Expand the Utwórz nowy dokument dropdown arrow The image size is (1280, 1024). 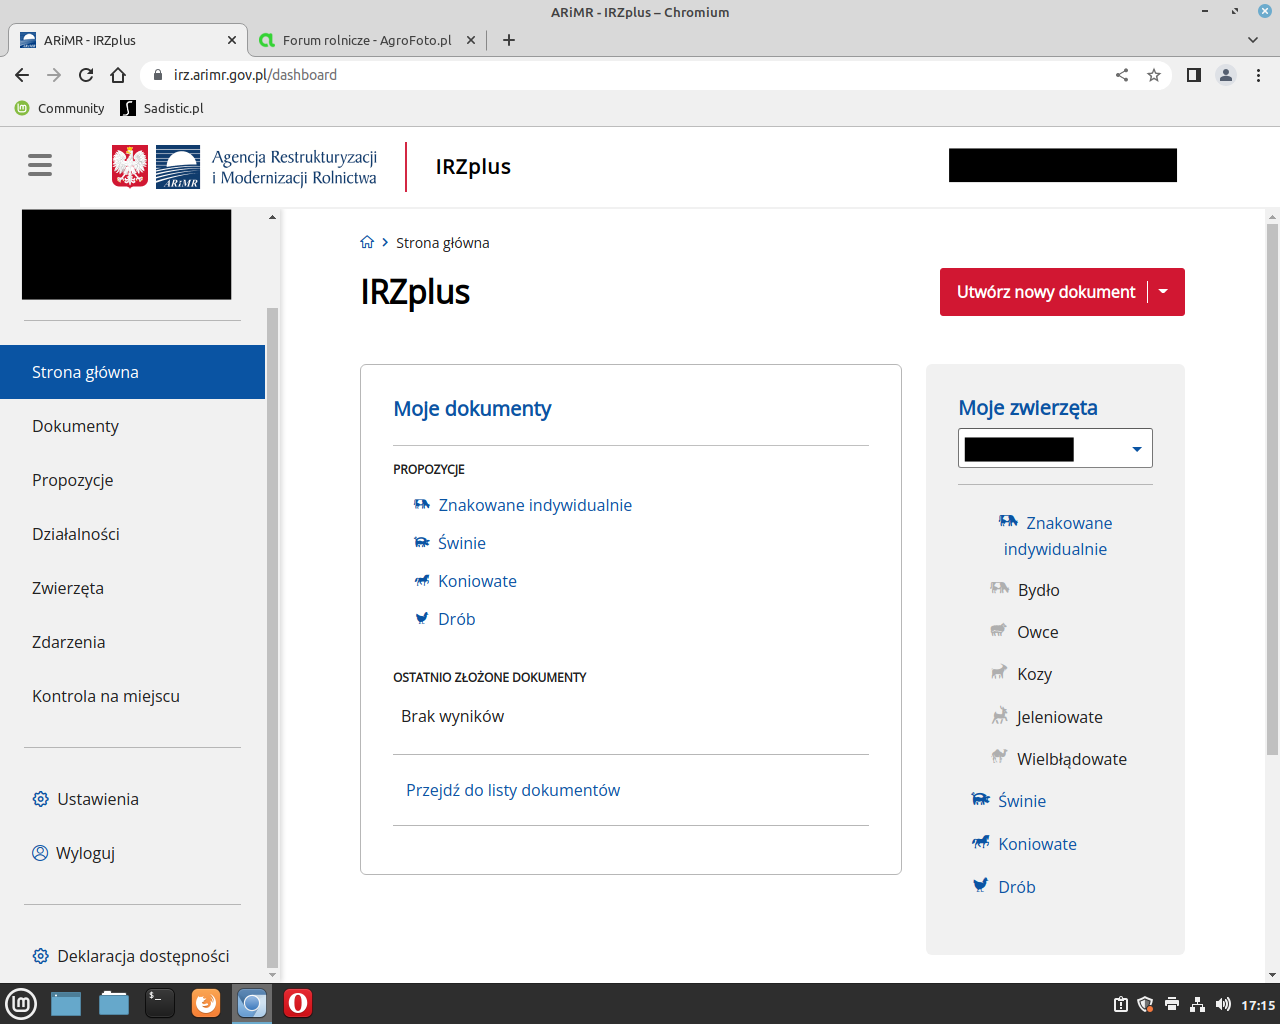pyautogui.click(x=1163, y=292)
